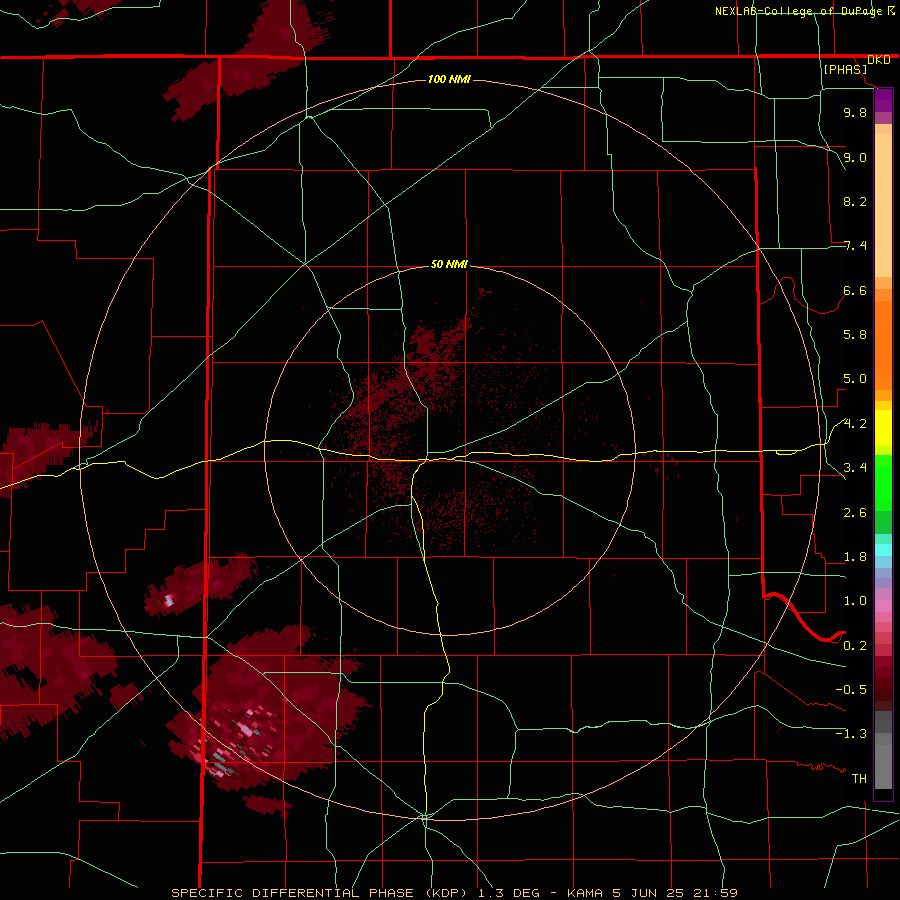
Task: Click the -0.5 value on the color scale
Action: (x=851, y=690)
